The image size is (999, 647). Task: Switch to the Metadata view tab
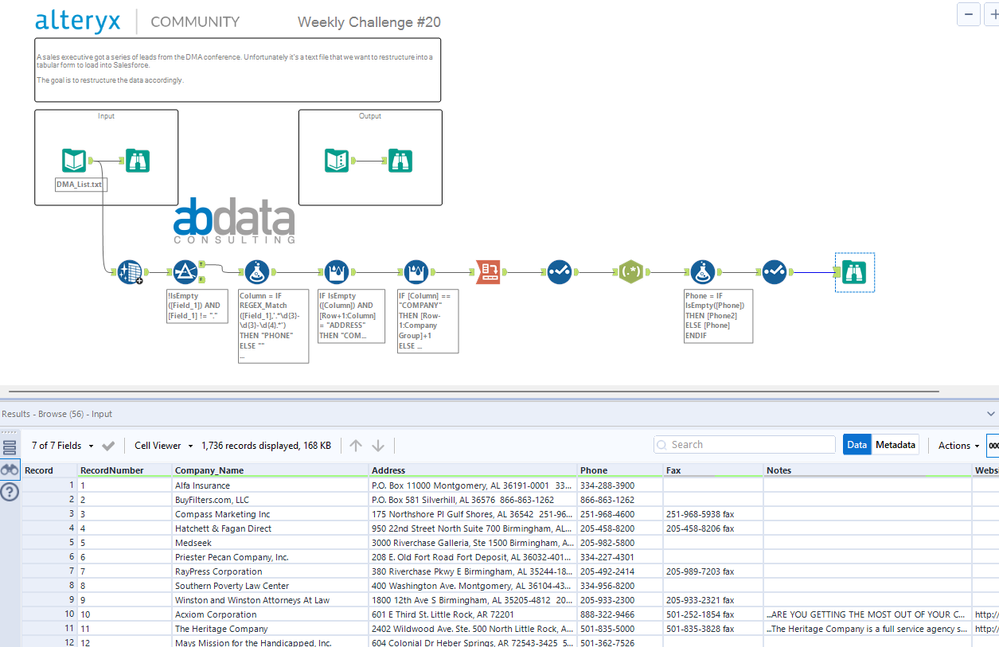[x=895, y=444]
